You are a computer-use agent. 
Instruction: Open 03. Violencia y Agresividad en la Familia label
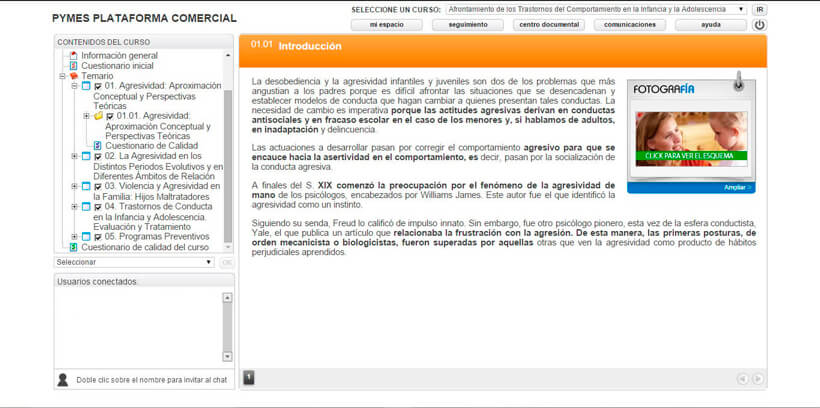(157, 191)
